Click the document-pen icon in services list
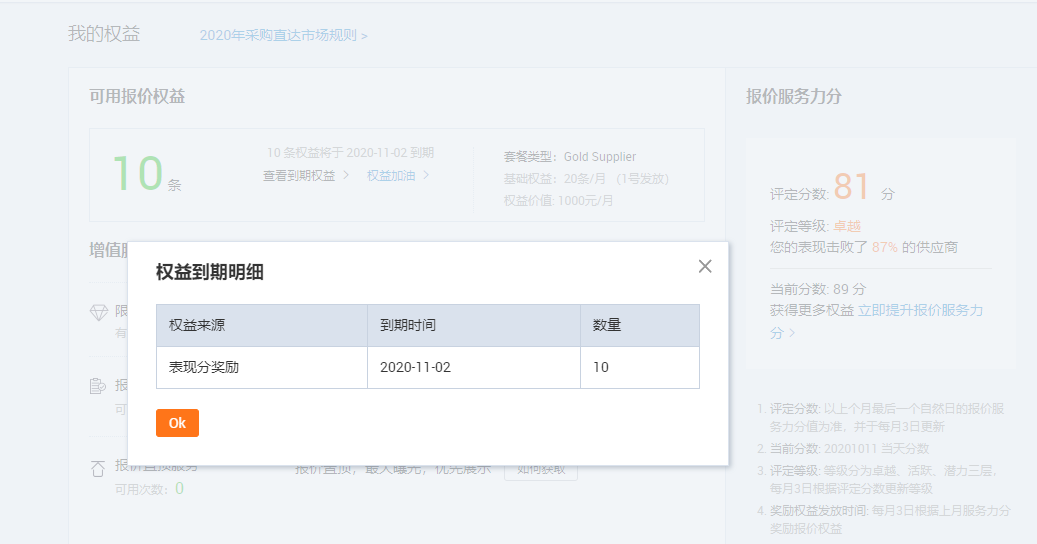The height and width of the screenshot is (544, 1037). 98,386
